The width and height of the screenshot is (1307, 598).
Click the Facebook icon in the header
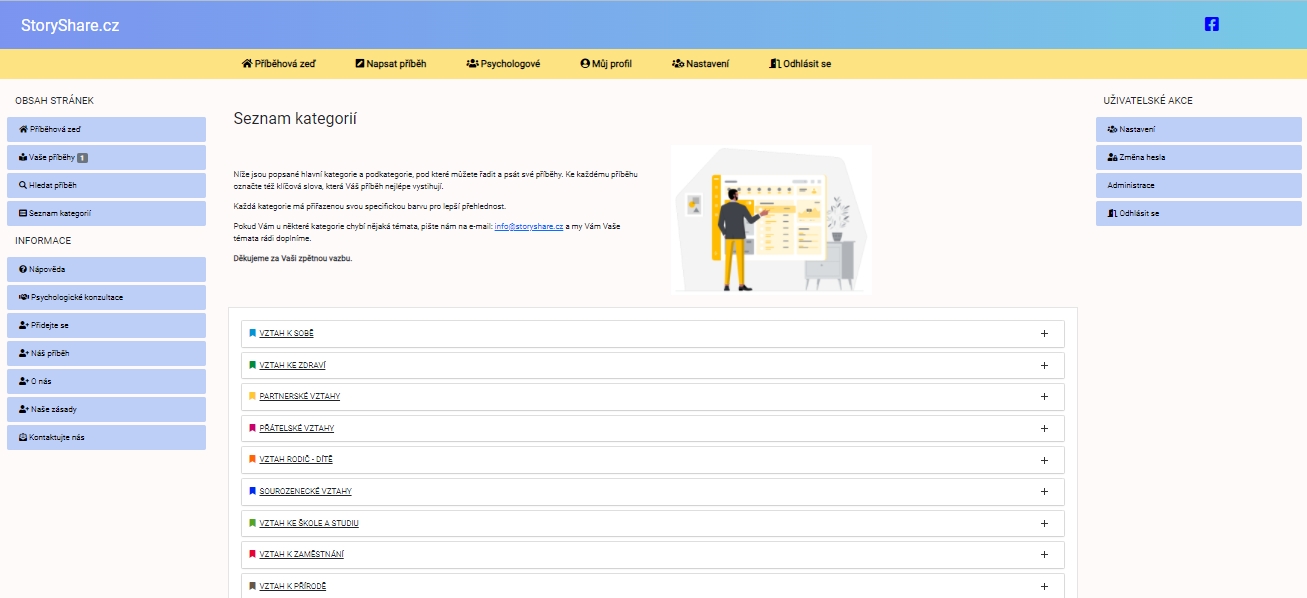point(1211,25)
